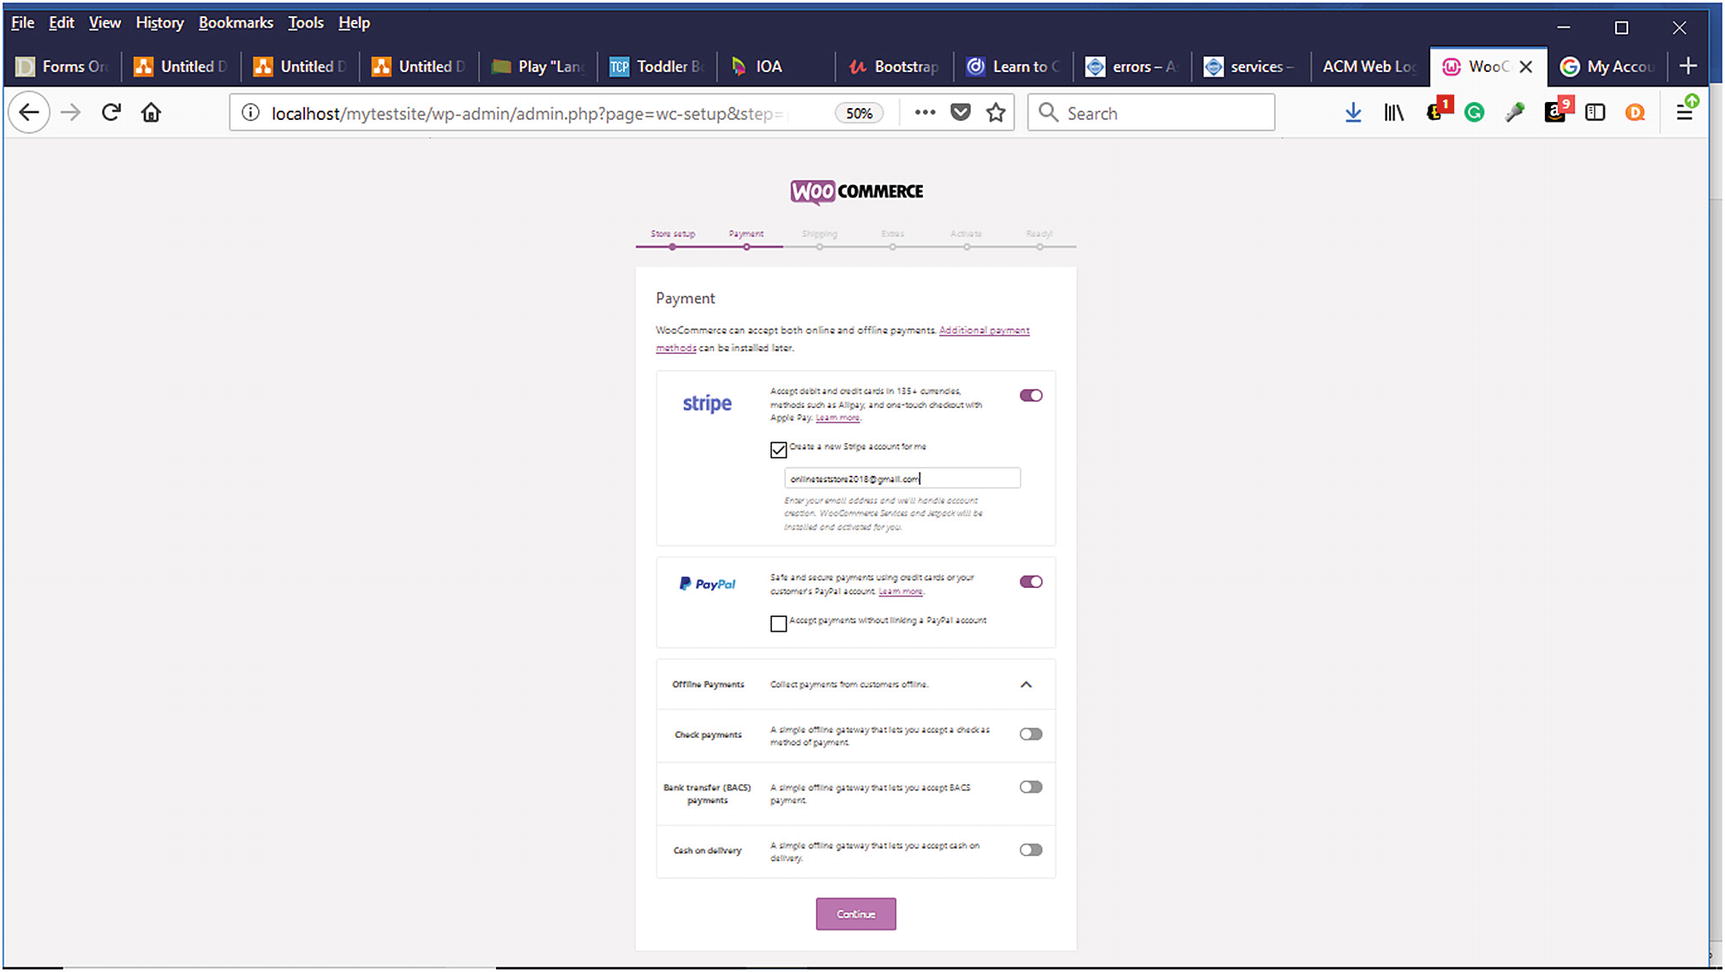
Task: Enable the Check payments toggle
Action: 1031,734
